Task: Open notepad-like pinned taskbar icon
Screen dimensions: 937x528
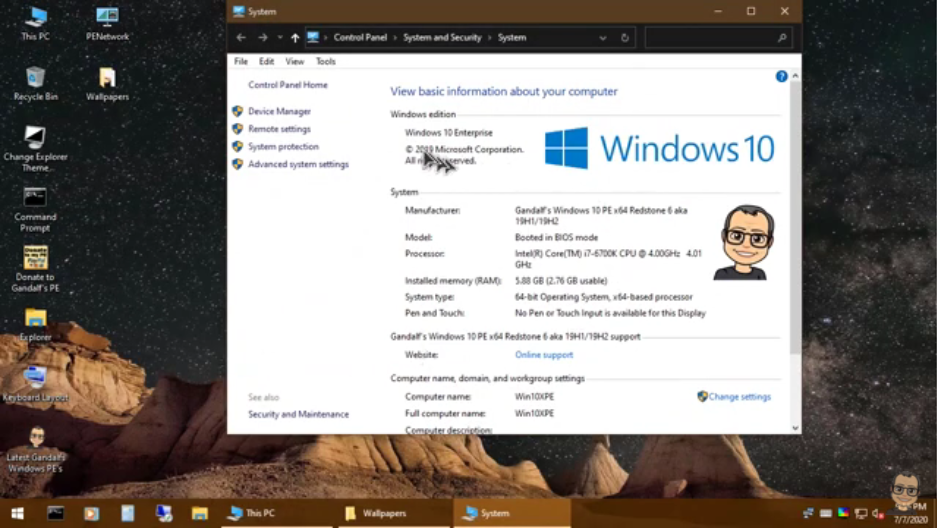Action: 127,513
